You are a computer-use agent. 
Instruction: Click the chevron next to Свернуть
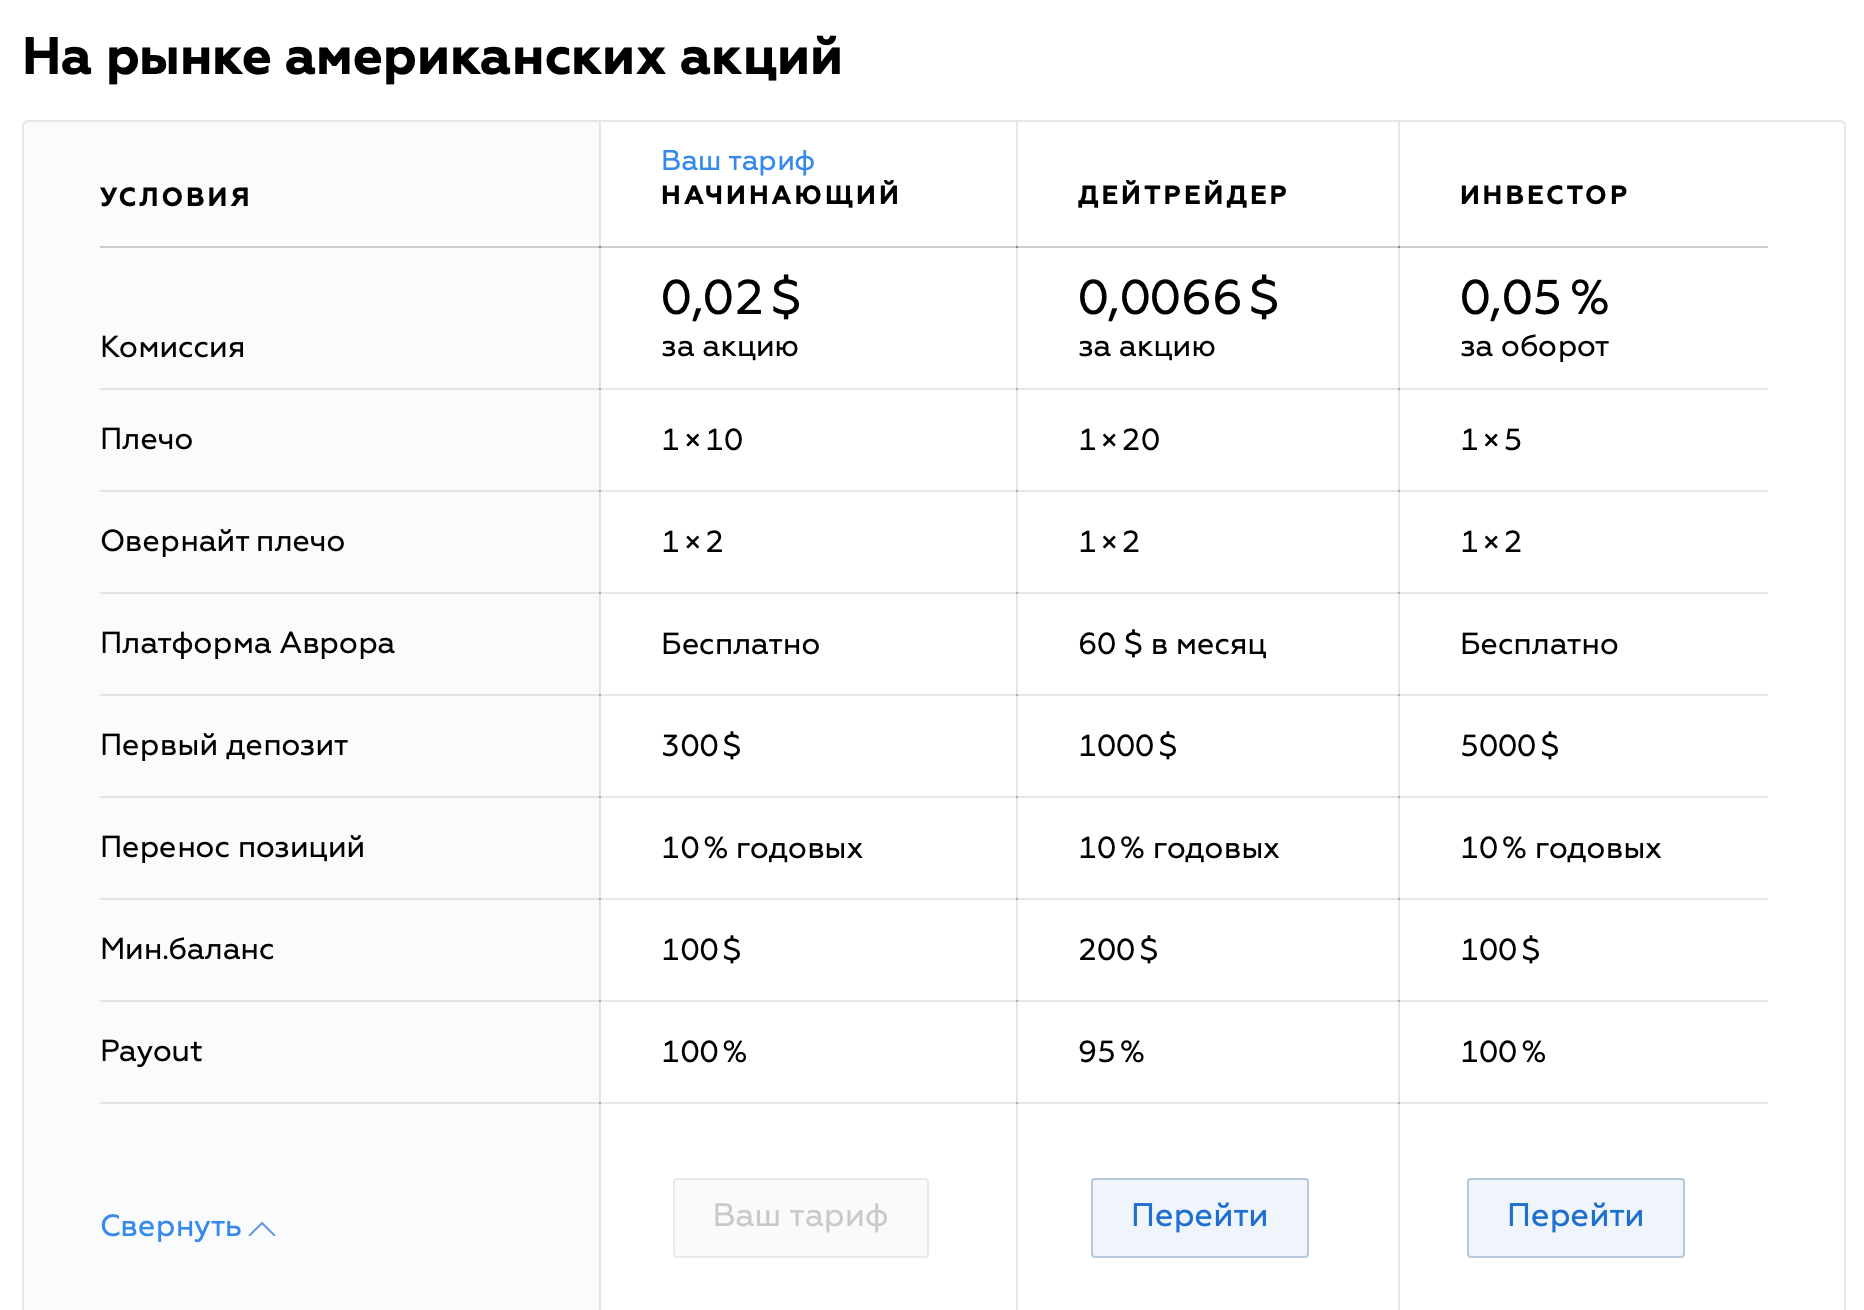tap(262, 1229)
